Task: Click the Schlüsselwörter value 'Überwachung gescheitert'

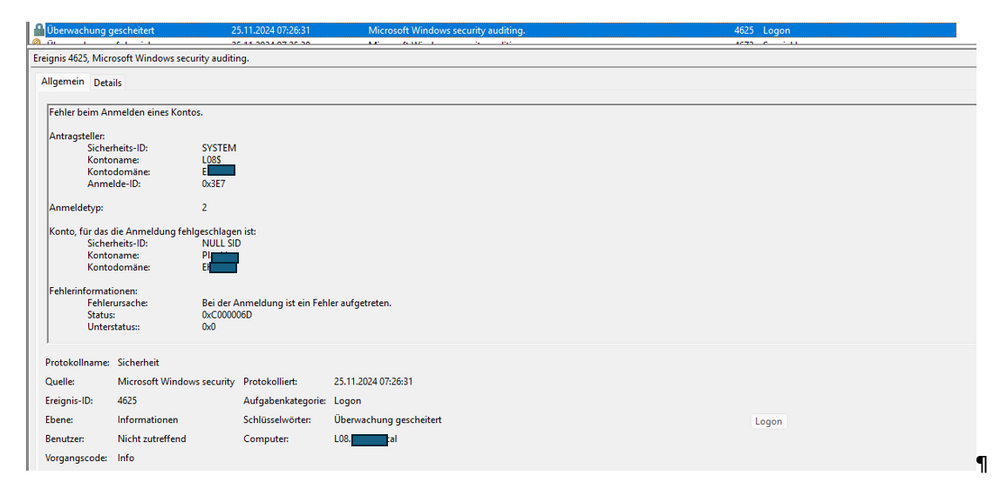Action: click(x=388, y=420)
